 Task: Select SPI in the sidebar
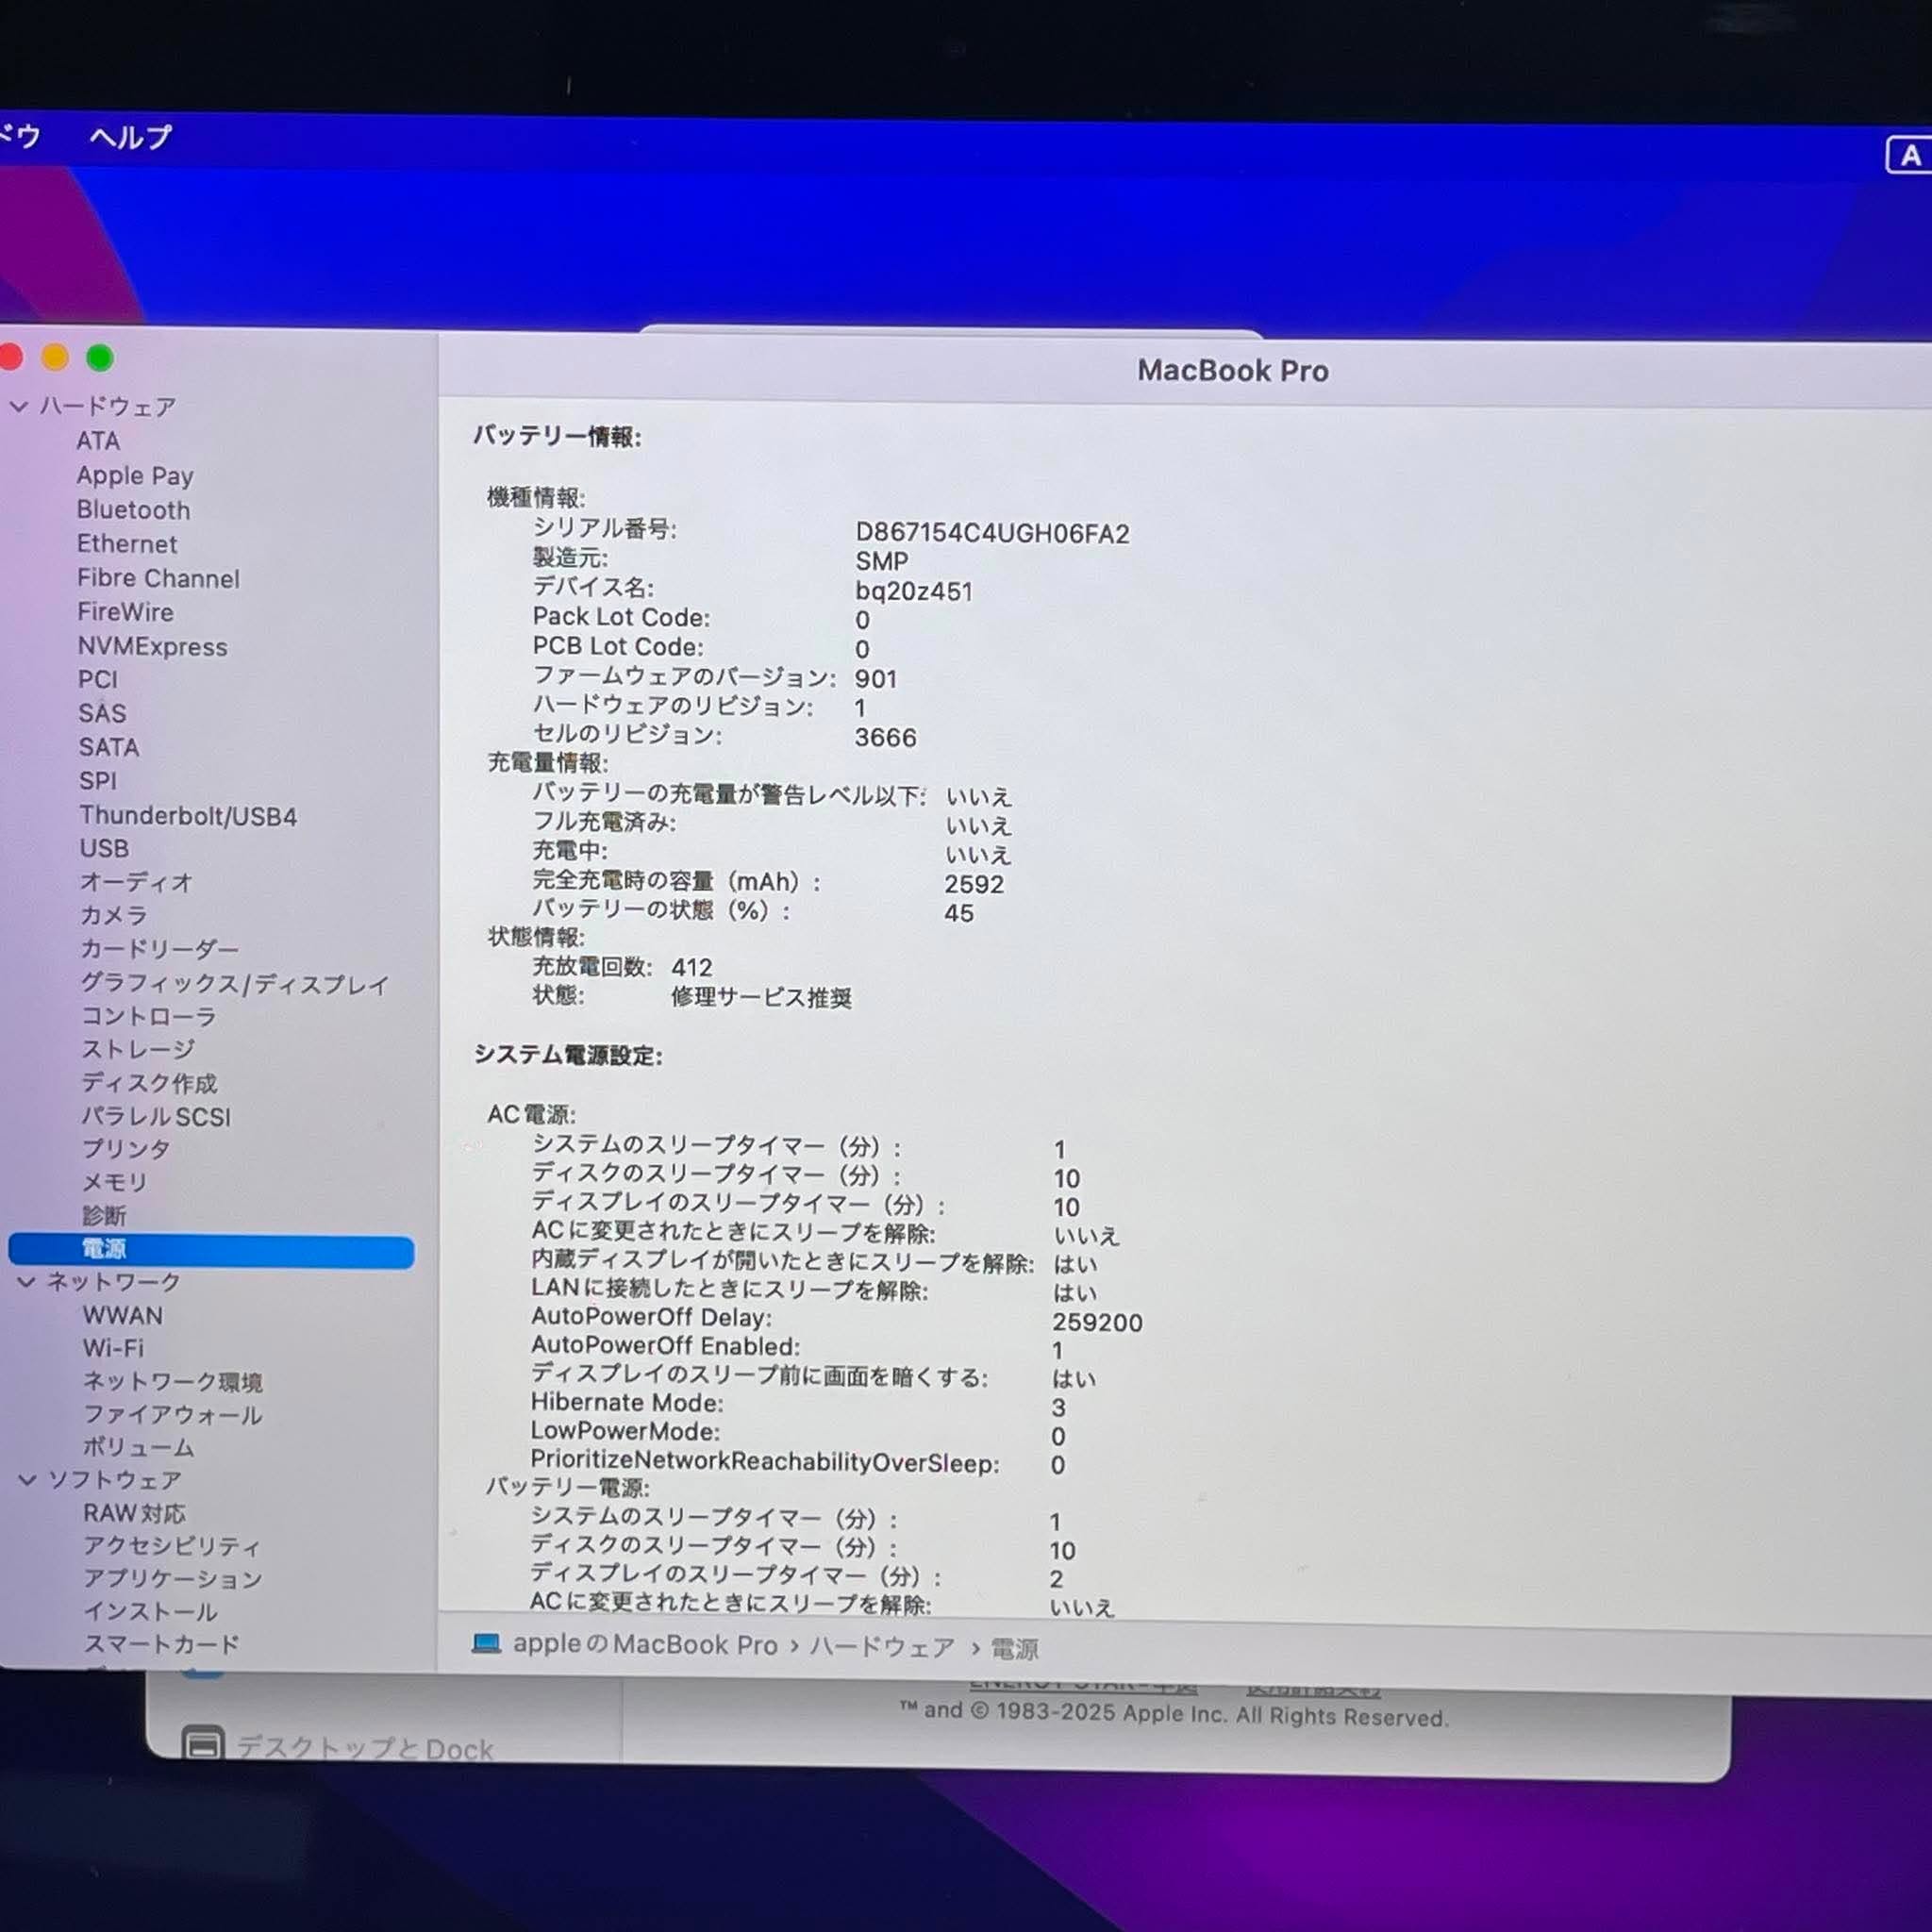pyautogui.click(x=98, y=781)
